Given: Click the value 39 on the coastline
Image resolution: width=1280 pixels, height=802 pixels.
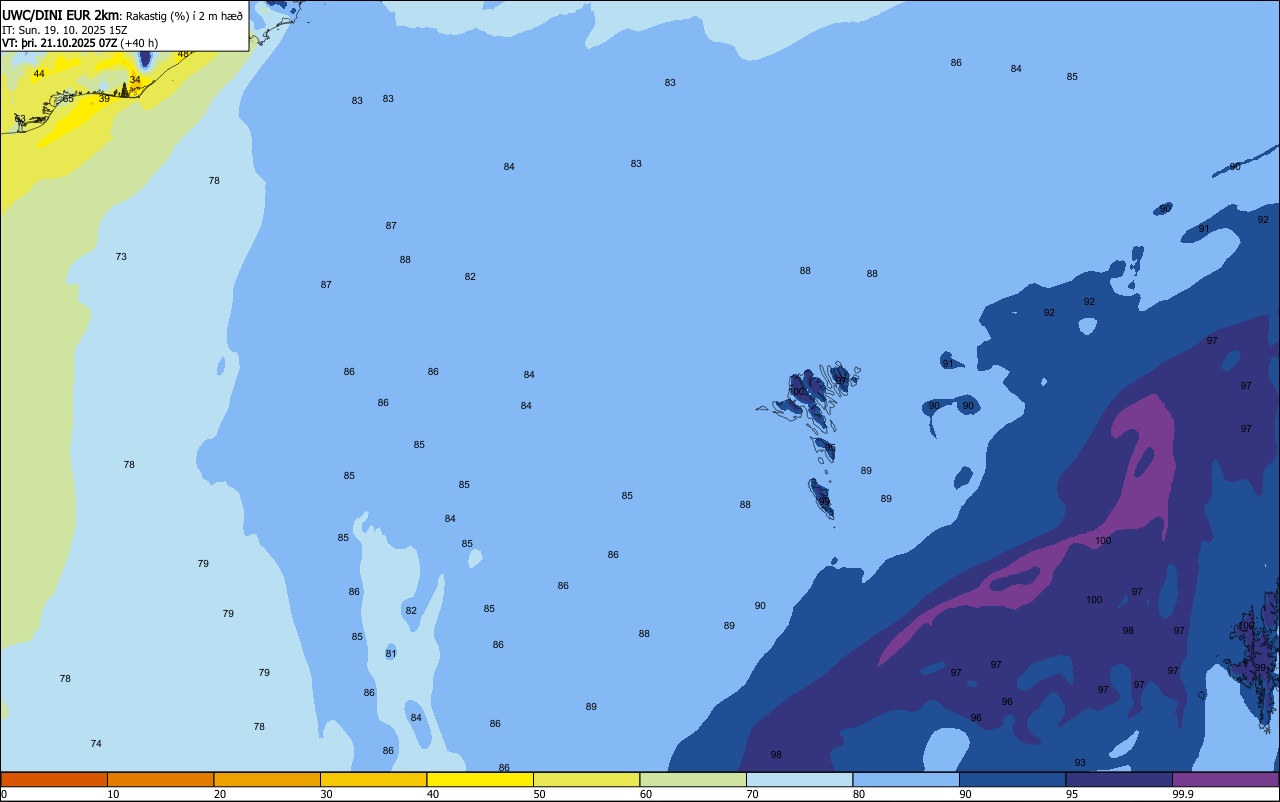Looking at the screenshot, I should 104,98.
